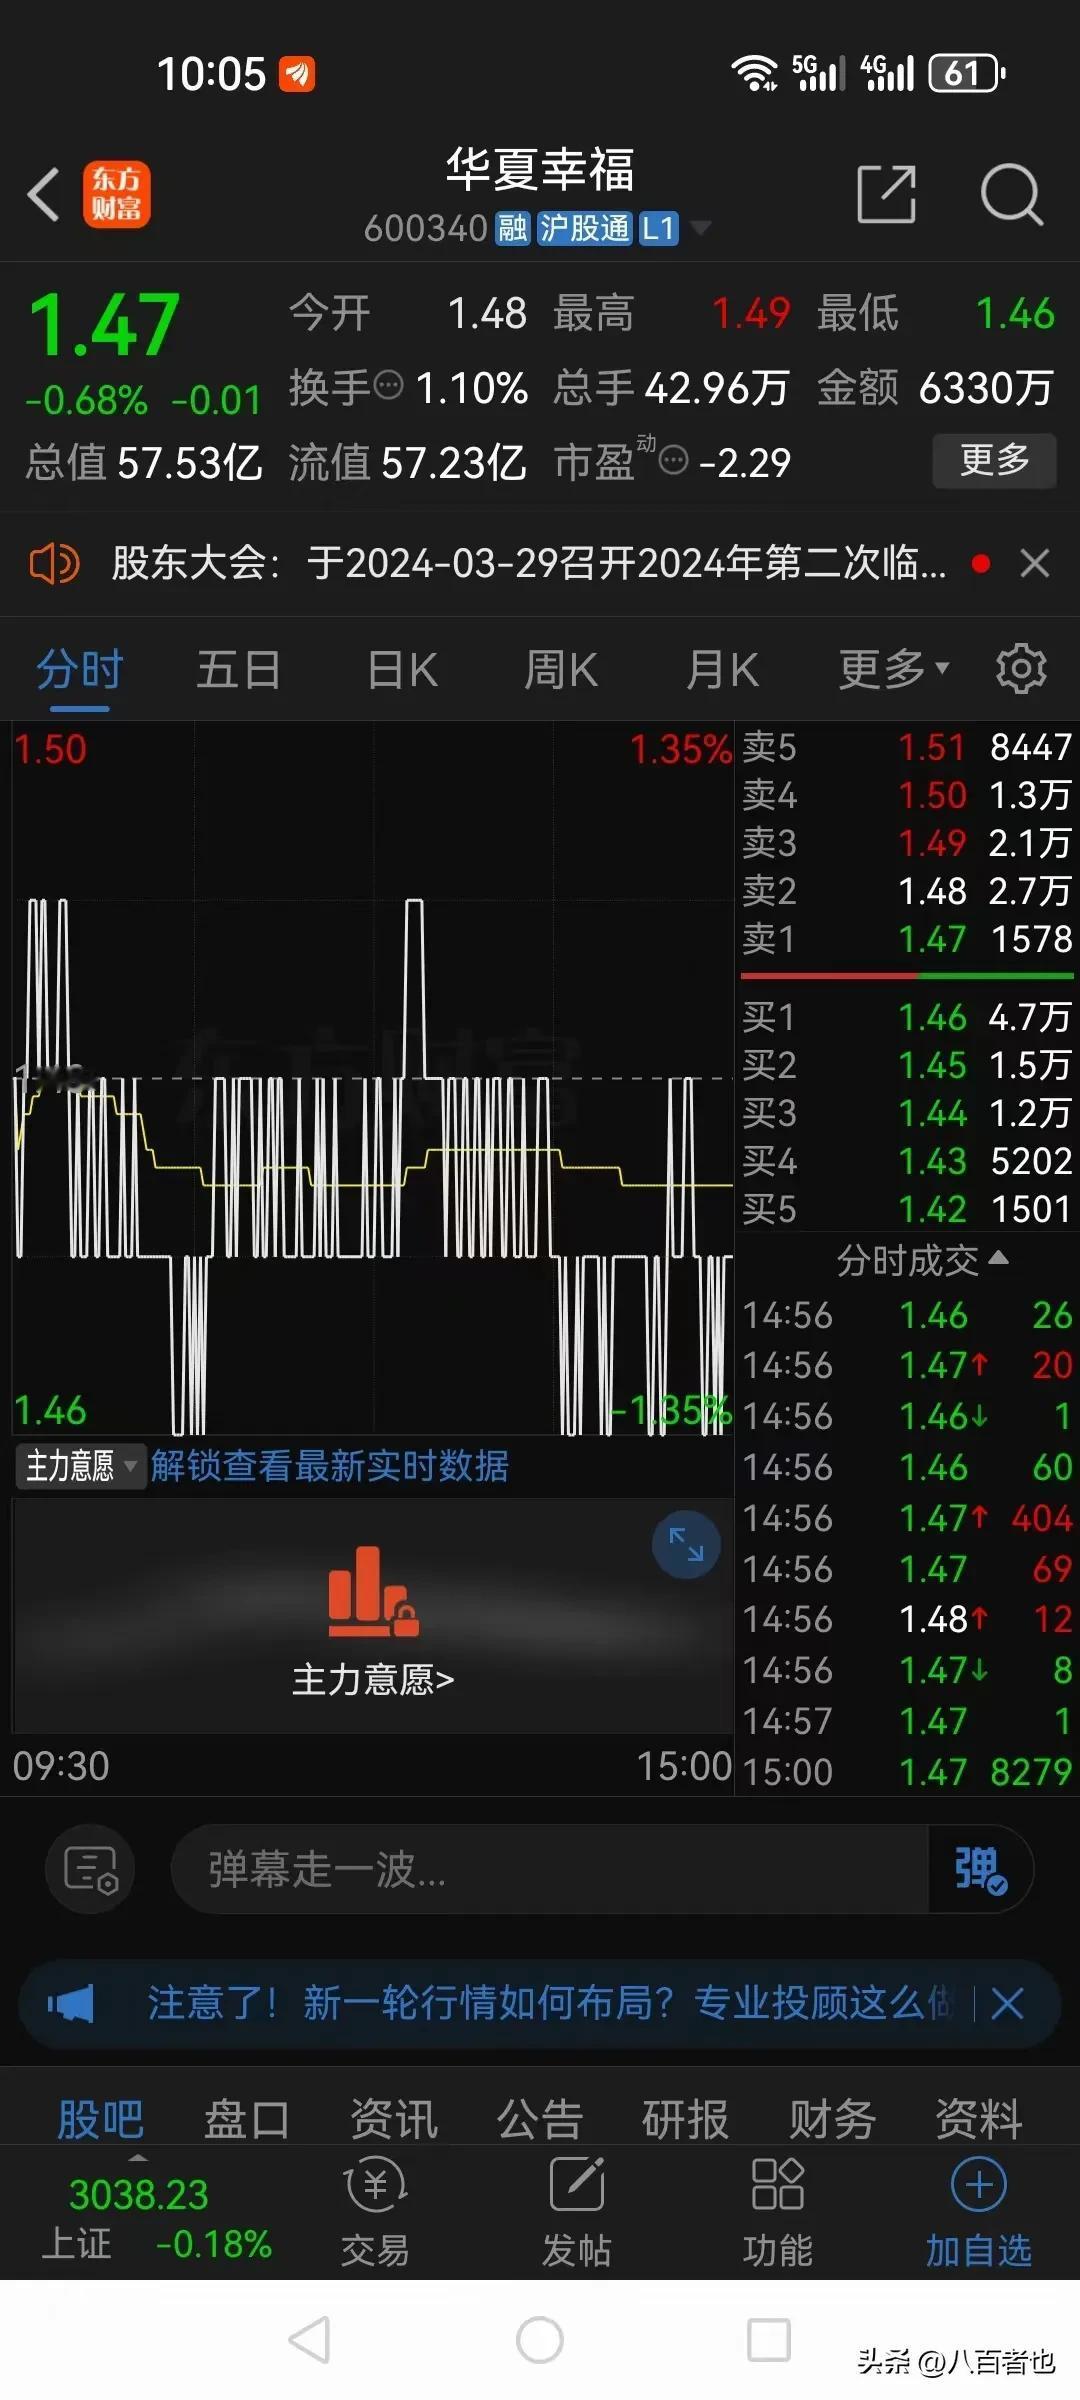Viewport: 1080px width, 2400px height.
Task: Expand the 上证 index ticker arrow
Action: [x=138, y=2158]
